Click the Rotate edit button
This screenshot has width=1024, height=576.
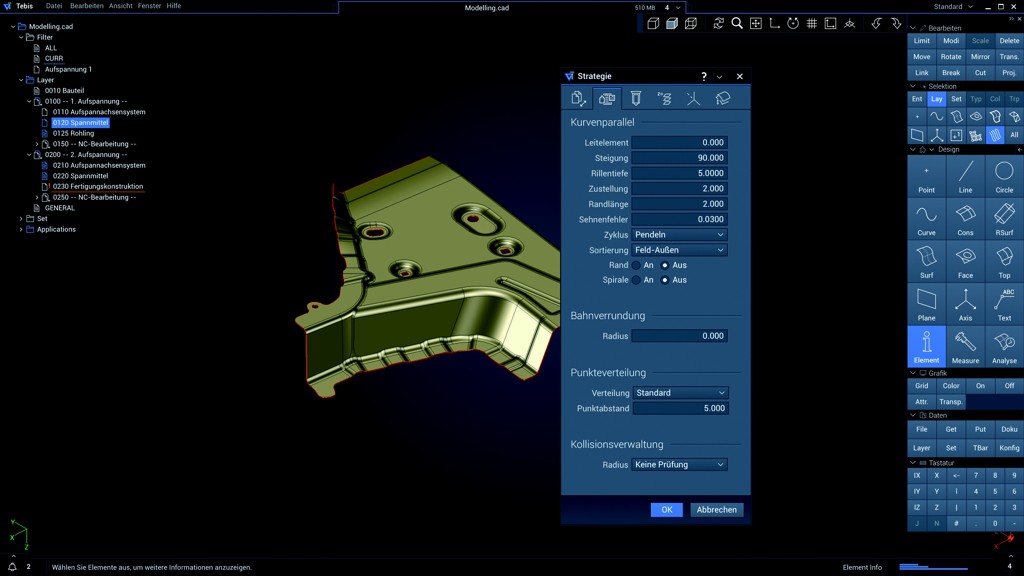coord(951,57)
